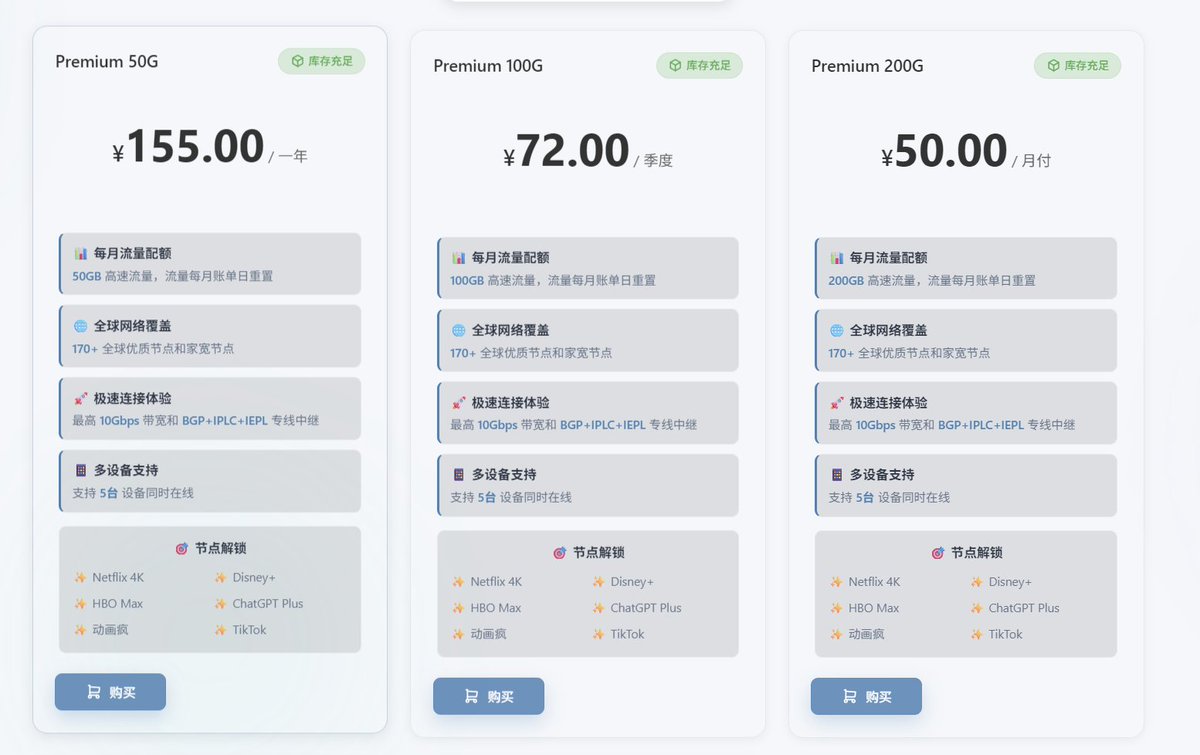This screenshot has height=755, width=1200.
Task: Click the device icon beside 多设备支持 in Premium 50G
Action: tap(81, 470)
